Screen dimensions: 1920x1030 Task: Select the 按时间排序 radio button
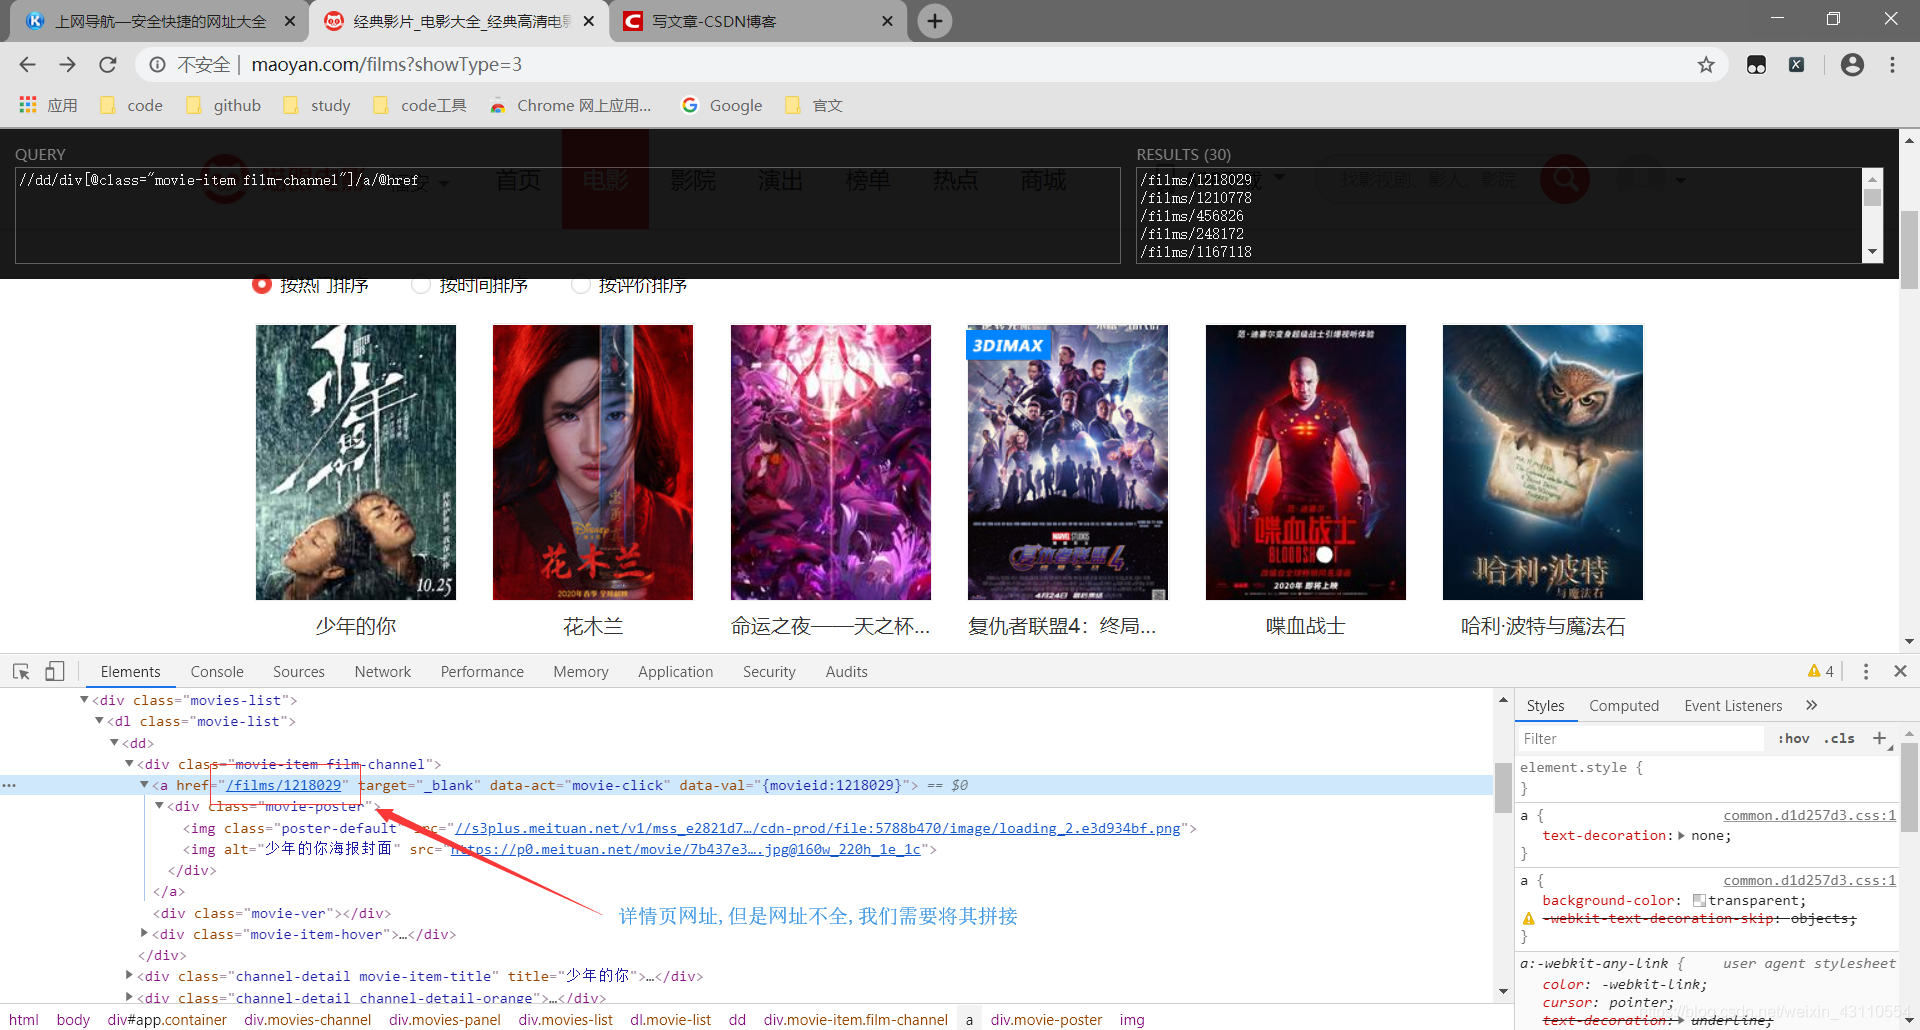pos(421,285)
